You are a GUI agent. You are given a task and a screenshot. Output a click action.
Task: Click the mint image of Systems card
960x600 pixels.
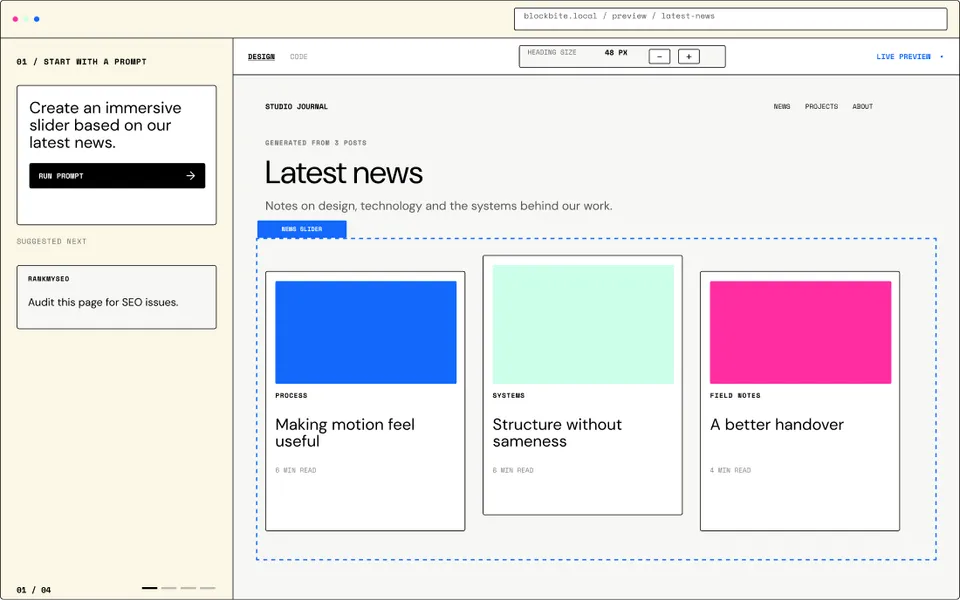coord(583,324)
